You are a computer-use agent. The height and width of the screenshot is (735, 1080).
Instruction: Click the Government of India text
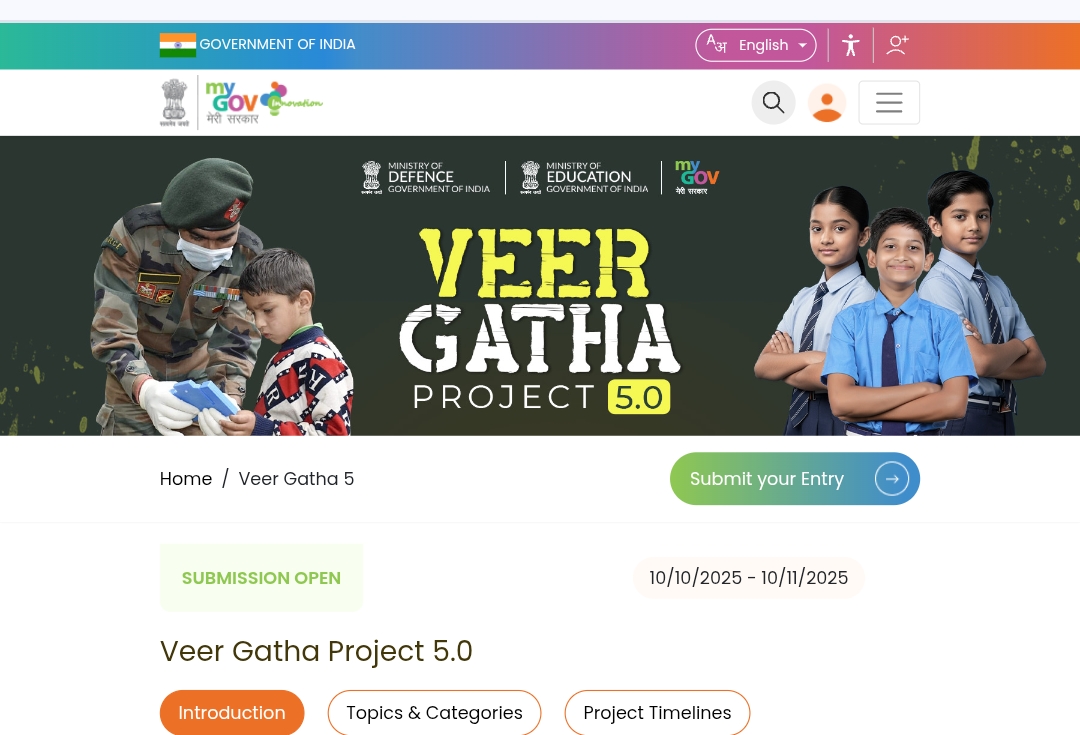278,45
